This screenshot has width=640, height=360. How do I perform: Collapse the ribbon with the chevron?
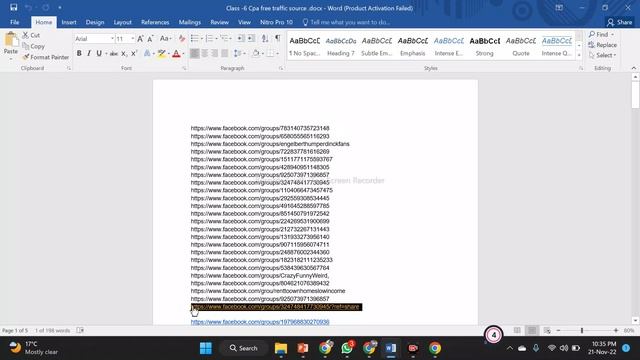coord(633,68)
